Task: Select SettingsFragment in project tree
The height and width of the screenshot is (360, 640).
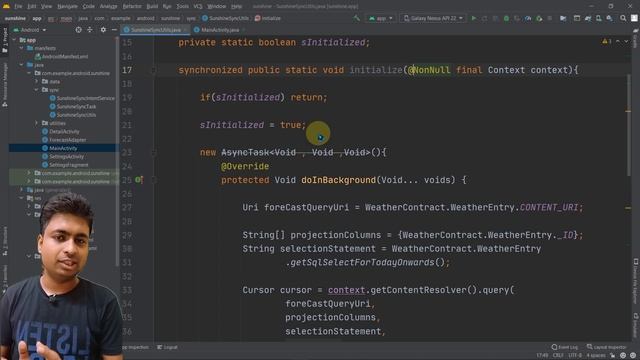Action: pos(65,165)
